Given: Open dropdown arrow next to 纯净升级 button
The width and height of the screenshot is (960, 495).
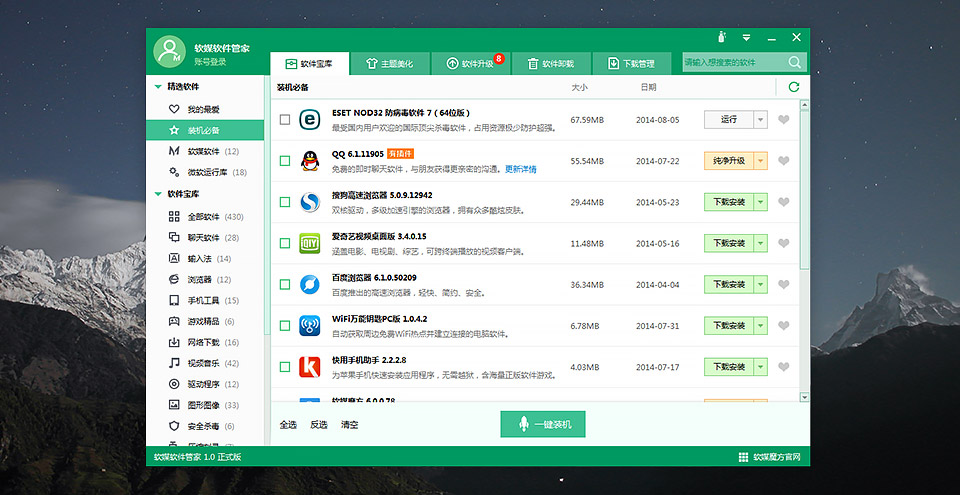Looking at the screenshot, I should coord(760,161).
